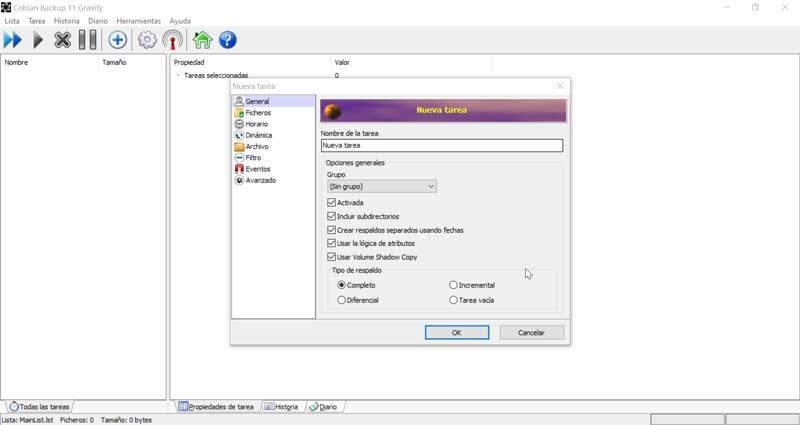Click the antenna remote client icon
This screenshot has height=425, width=800.
coord(172,40)
